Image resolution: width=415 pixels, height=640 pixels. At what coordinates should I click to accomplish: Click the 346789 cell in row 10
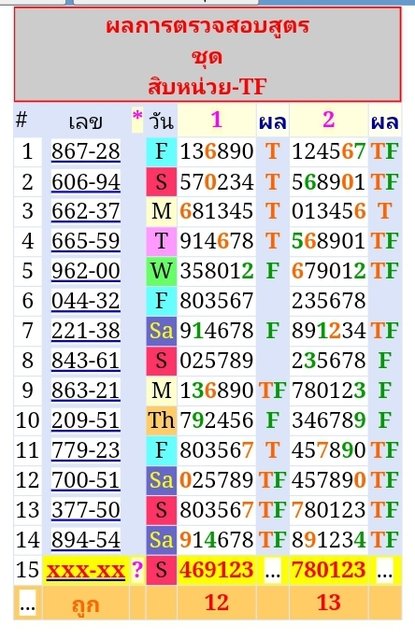(x=328, y=420)
